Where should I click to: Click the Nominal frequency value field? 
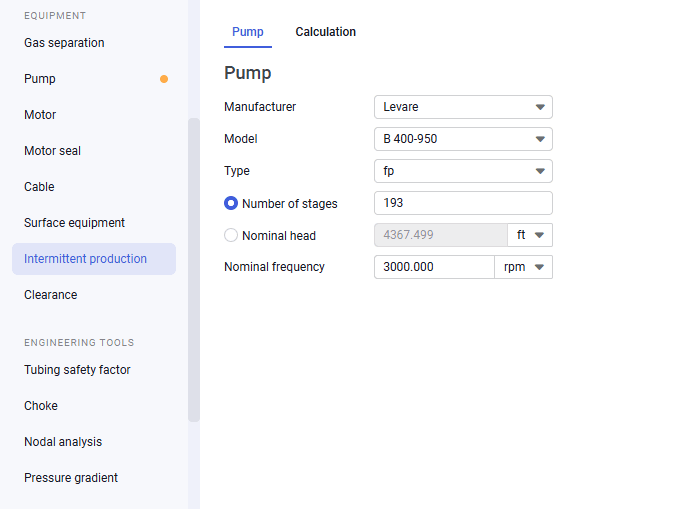(434, 267)
